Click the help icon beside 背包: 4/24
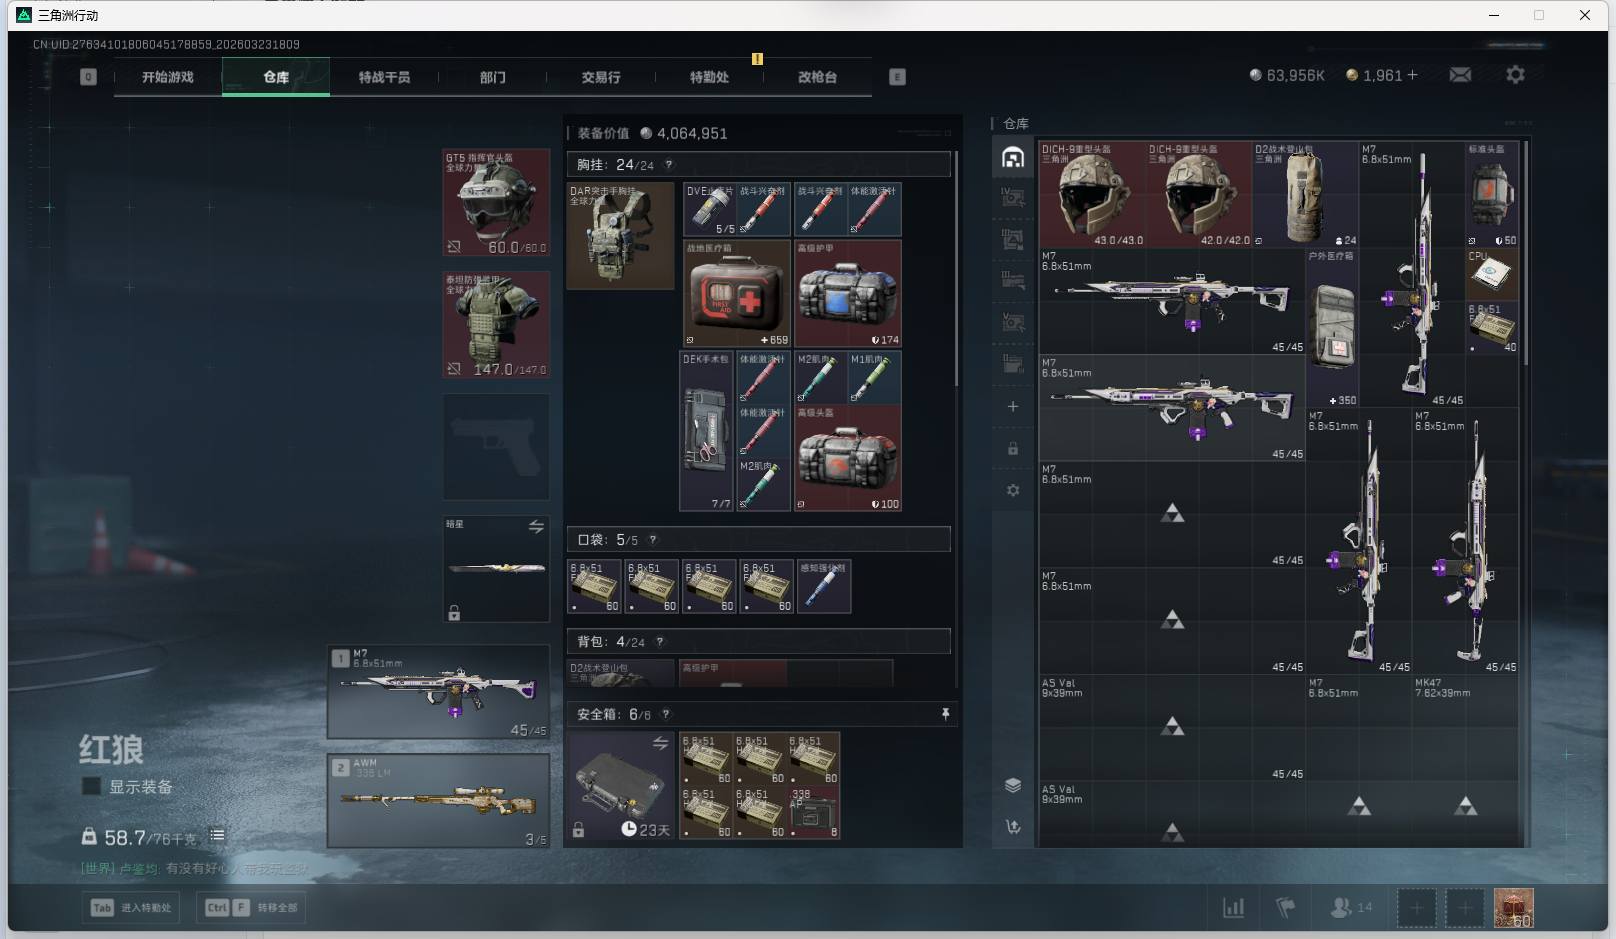Screen dimensions: 1616x939 [659, 642]
